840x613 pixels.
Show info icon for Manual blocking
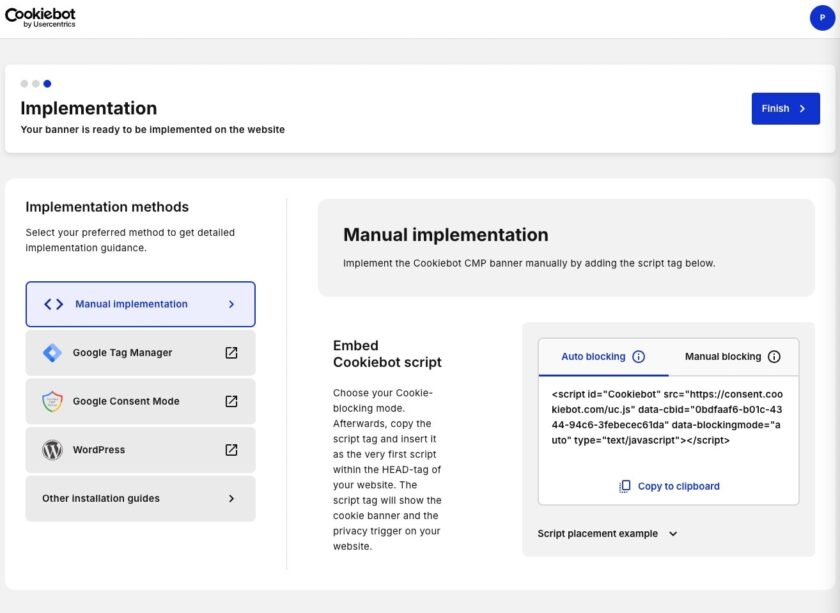click(774, 357)
